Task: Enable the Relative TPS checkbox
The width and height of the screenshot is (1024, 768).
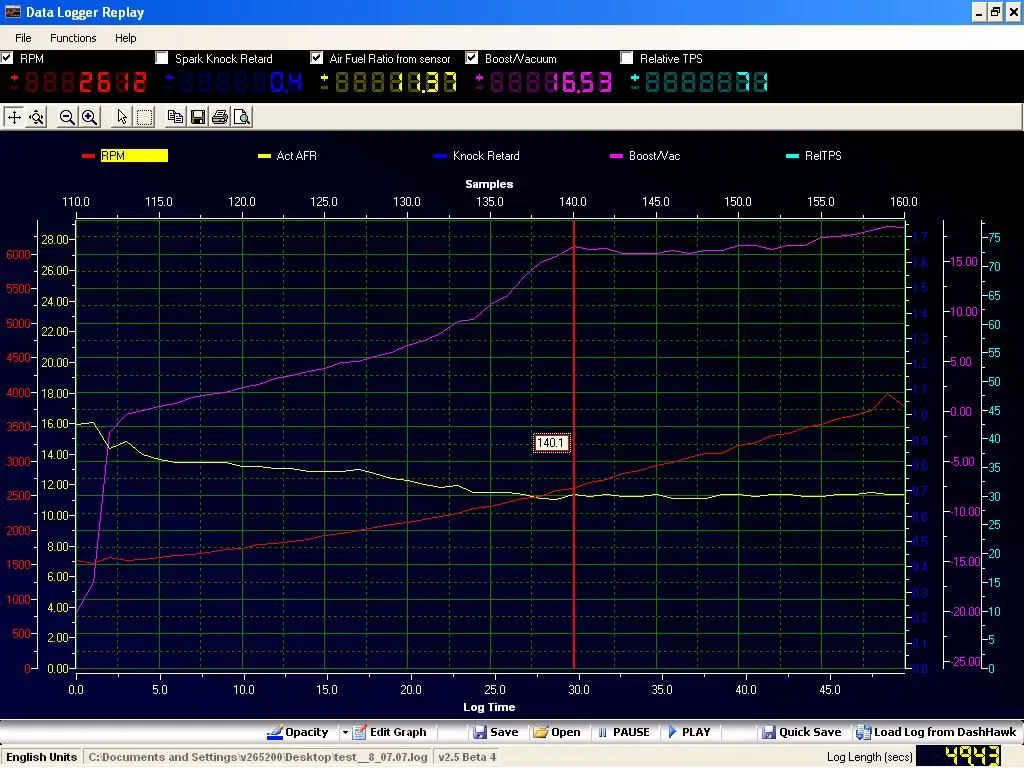Action: tap(627, 58)
